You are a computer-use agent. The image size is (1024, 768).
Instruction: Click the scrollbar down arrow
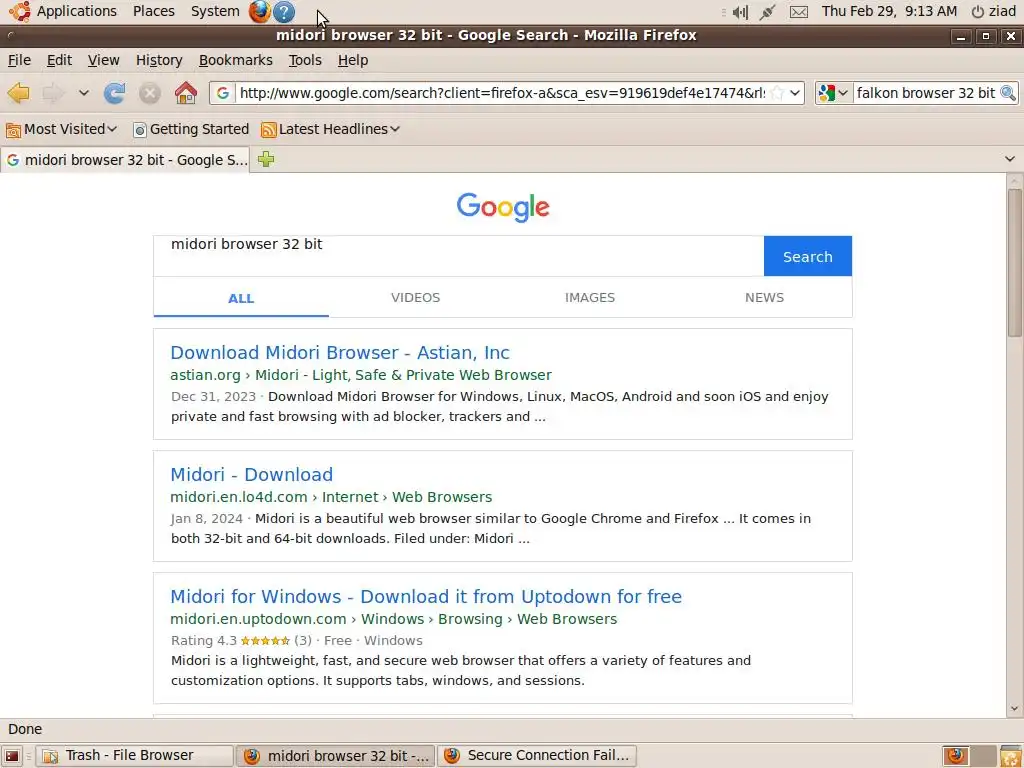[1014, 708]
